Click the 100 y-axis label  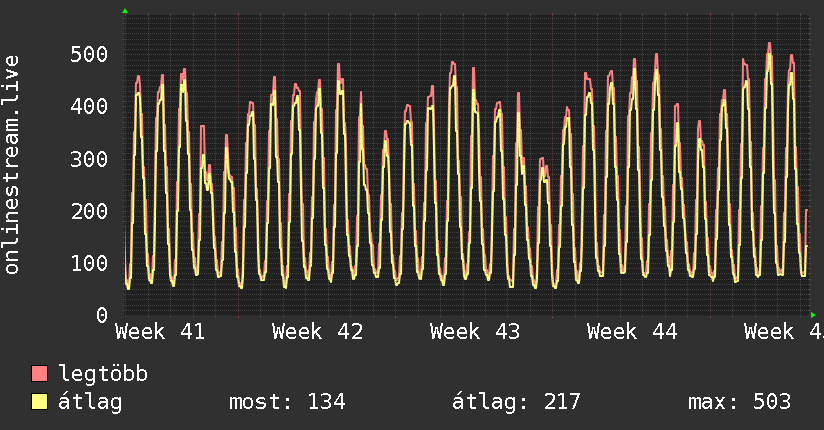coord(89,263)
